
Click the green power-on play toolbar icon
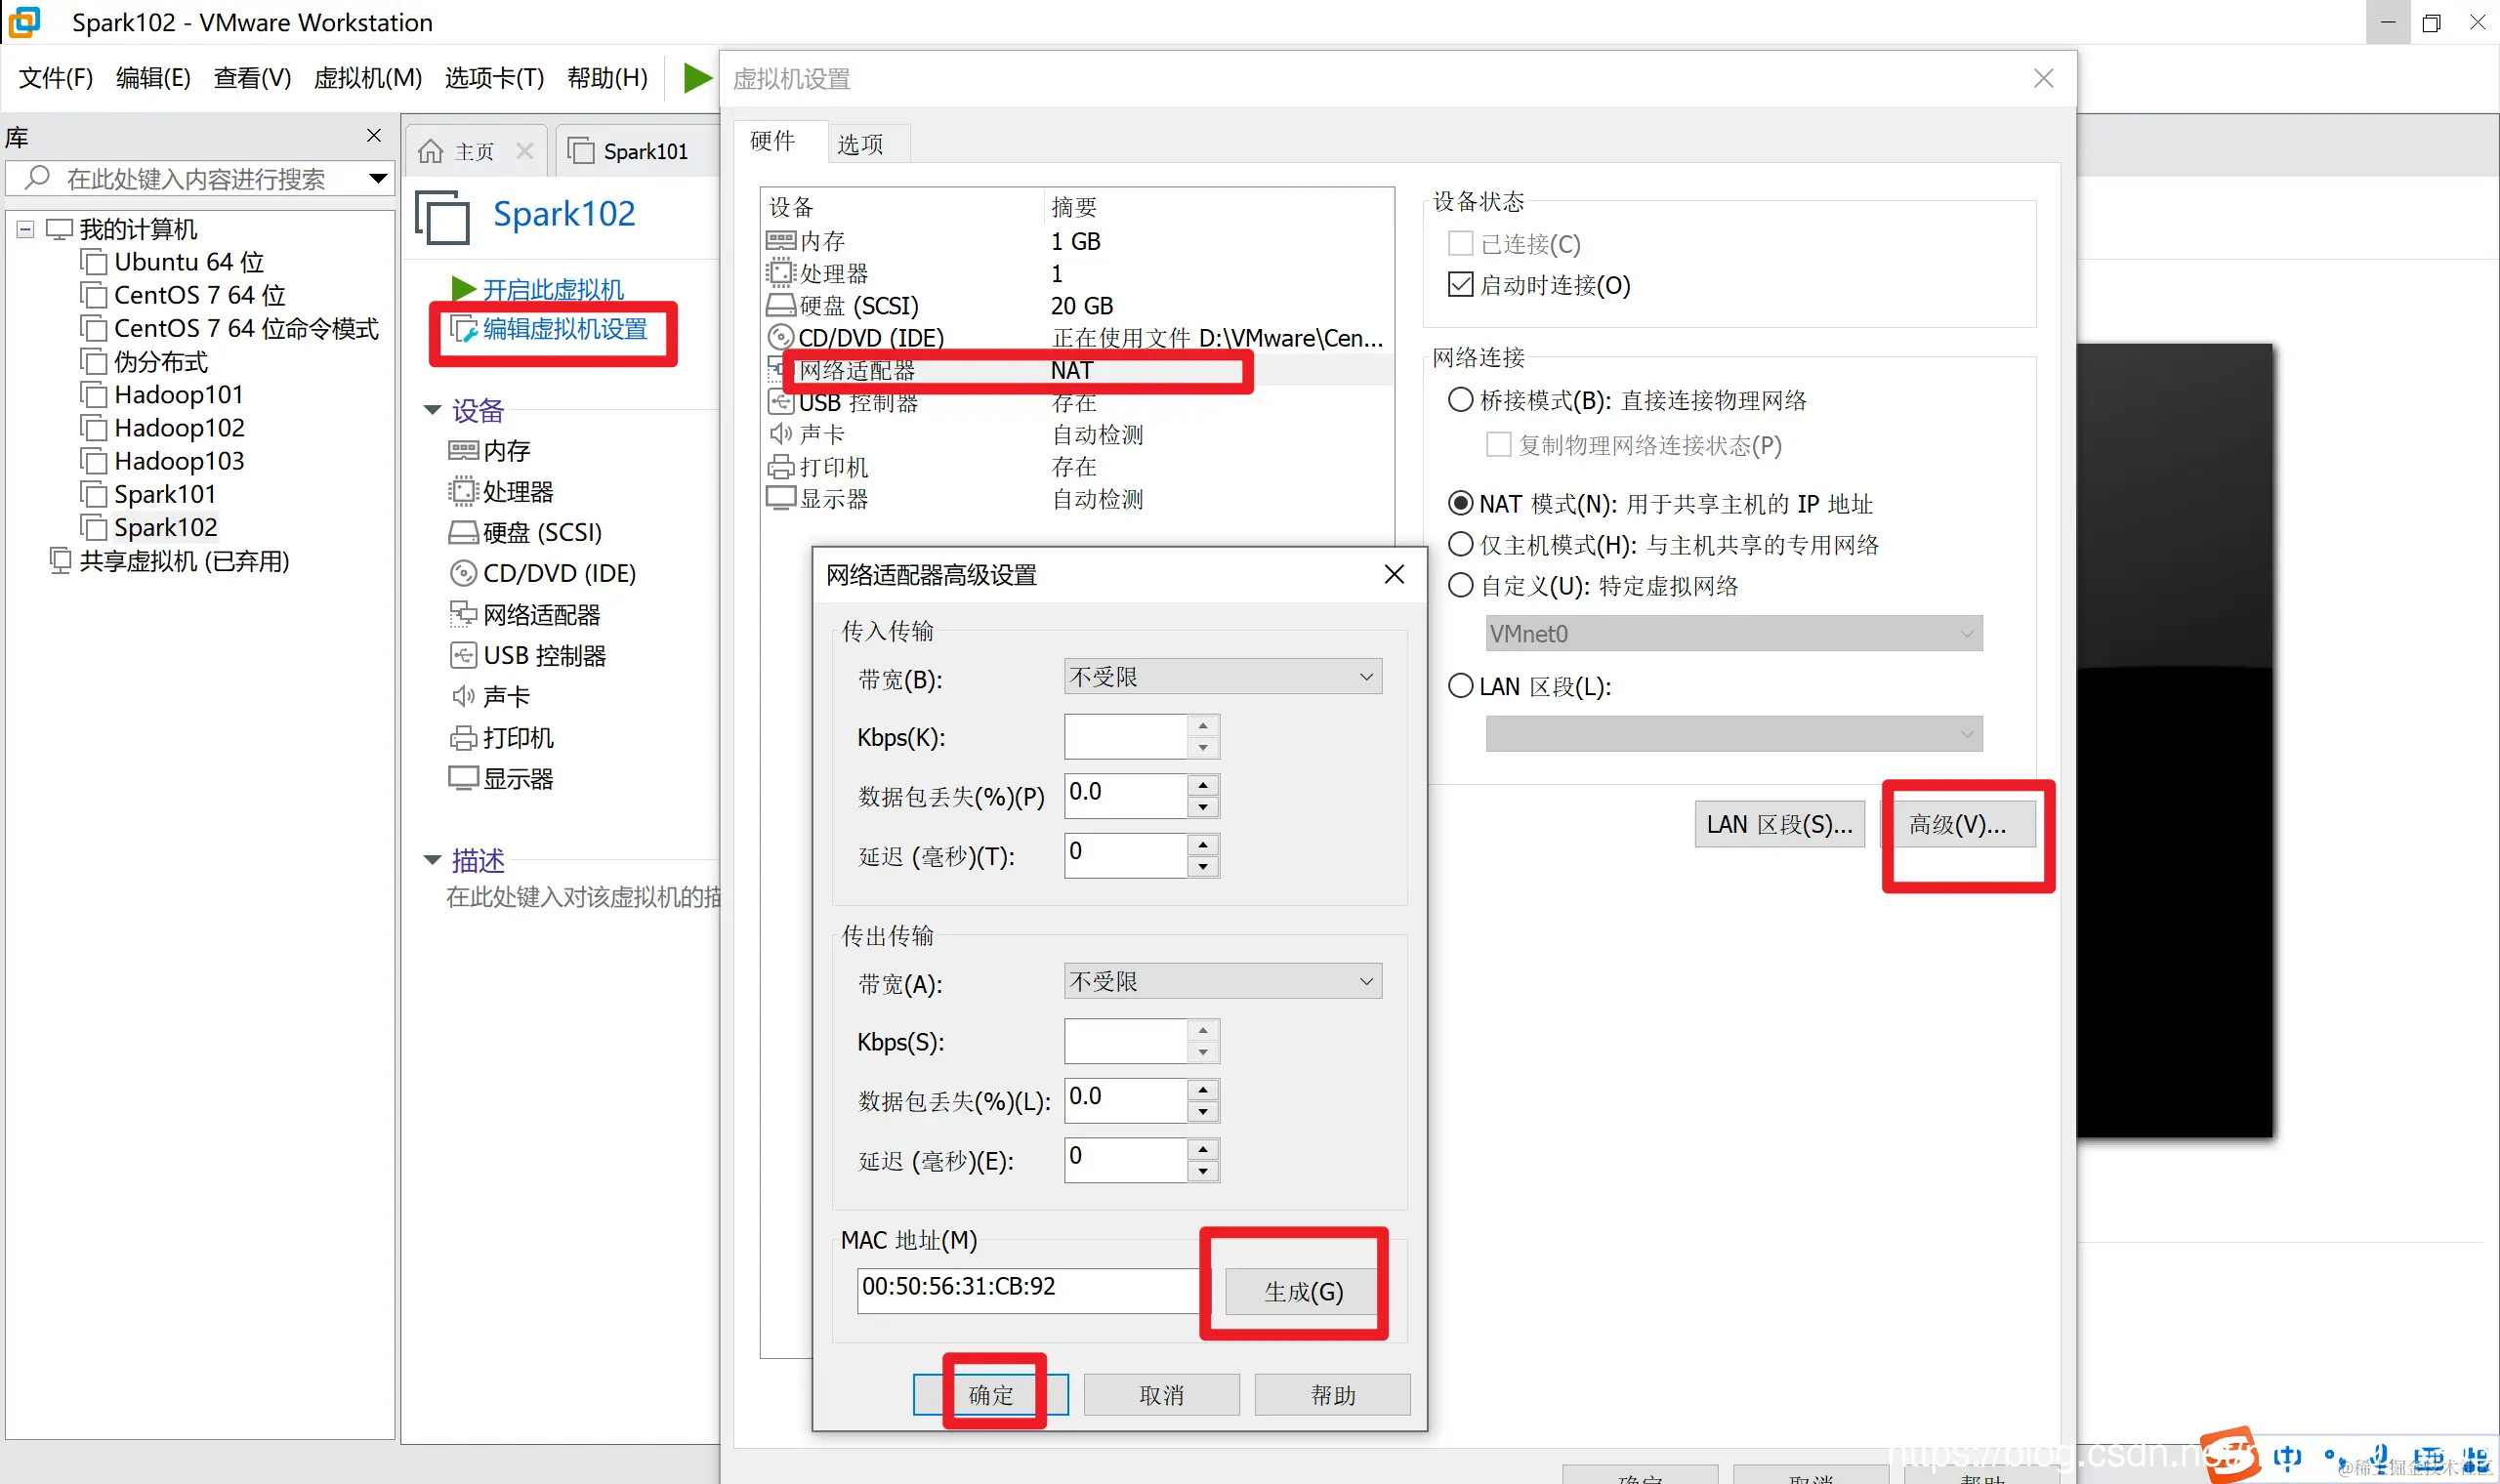pyautogui.click(x=697, y=78)
